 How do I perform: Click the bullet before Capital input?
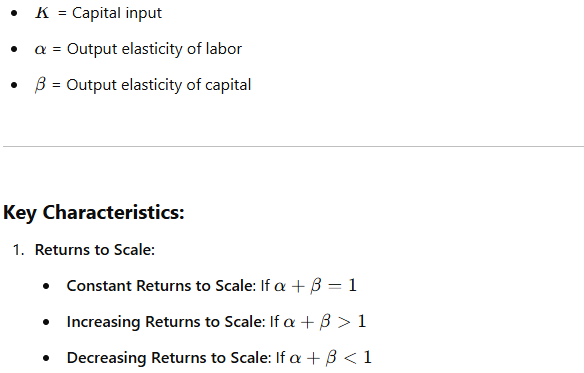[14, 13]
